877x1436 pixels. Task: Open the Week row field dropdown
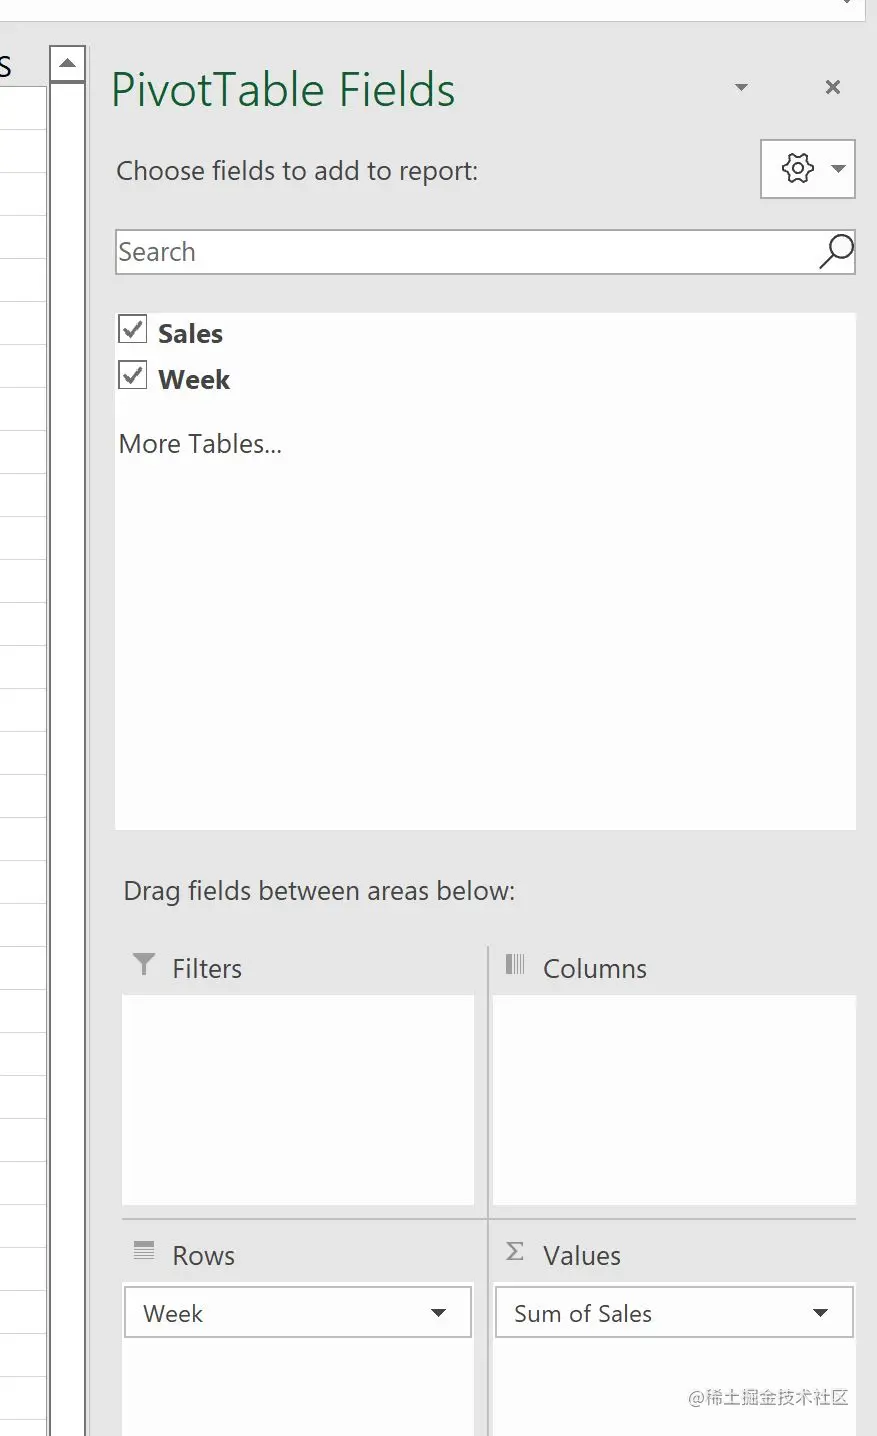point(438,1313)
